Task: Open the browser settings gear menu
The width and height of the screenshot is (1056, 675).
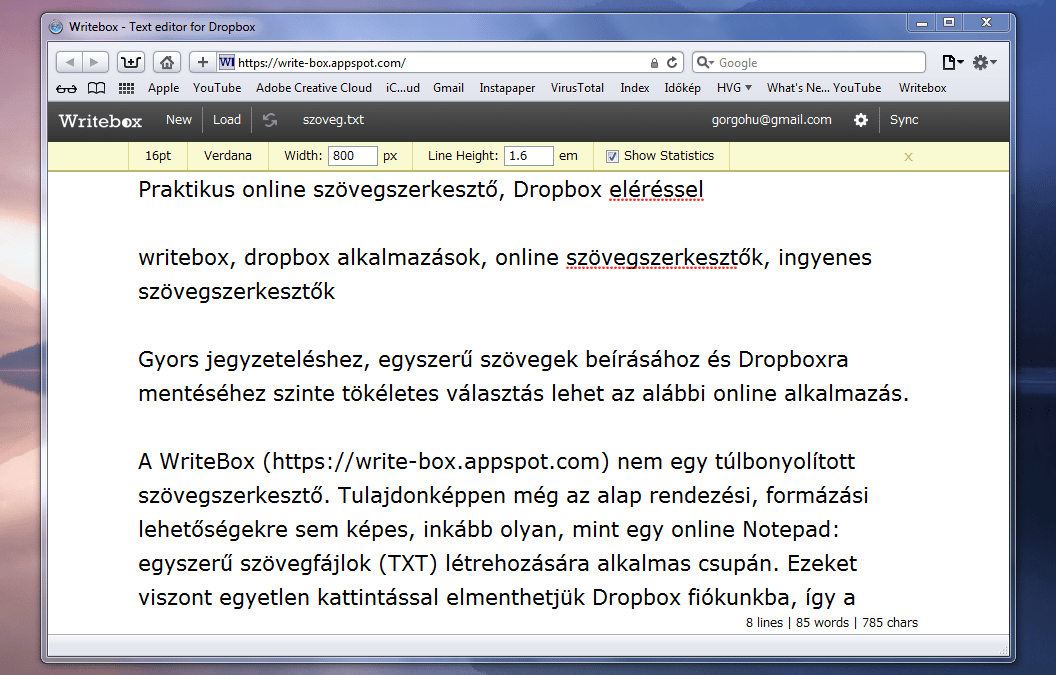Action: [984, 63]
